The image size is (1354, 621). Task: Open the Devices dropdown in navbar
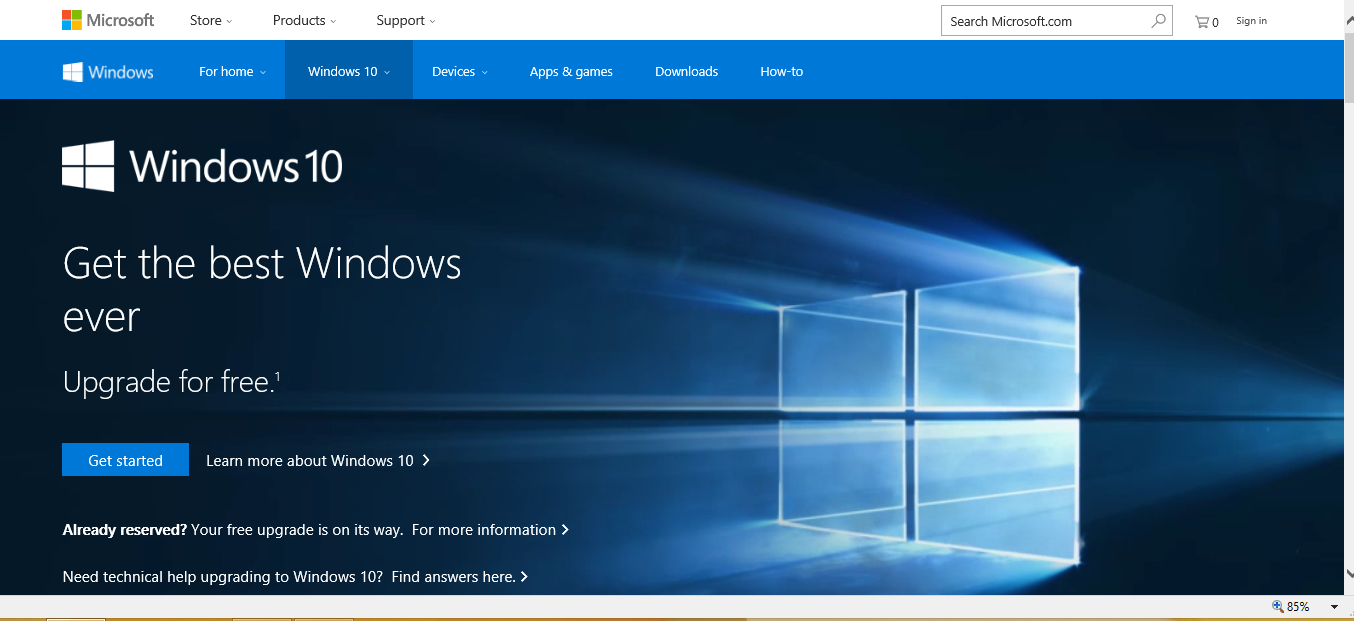click(x=459, y=71)
